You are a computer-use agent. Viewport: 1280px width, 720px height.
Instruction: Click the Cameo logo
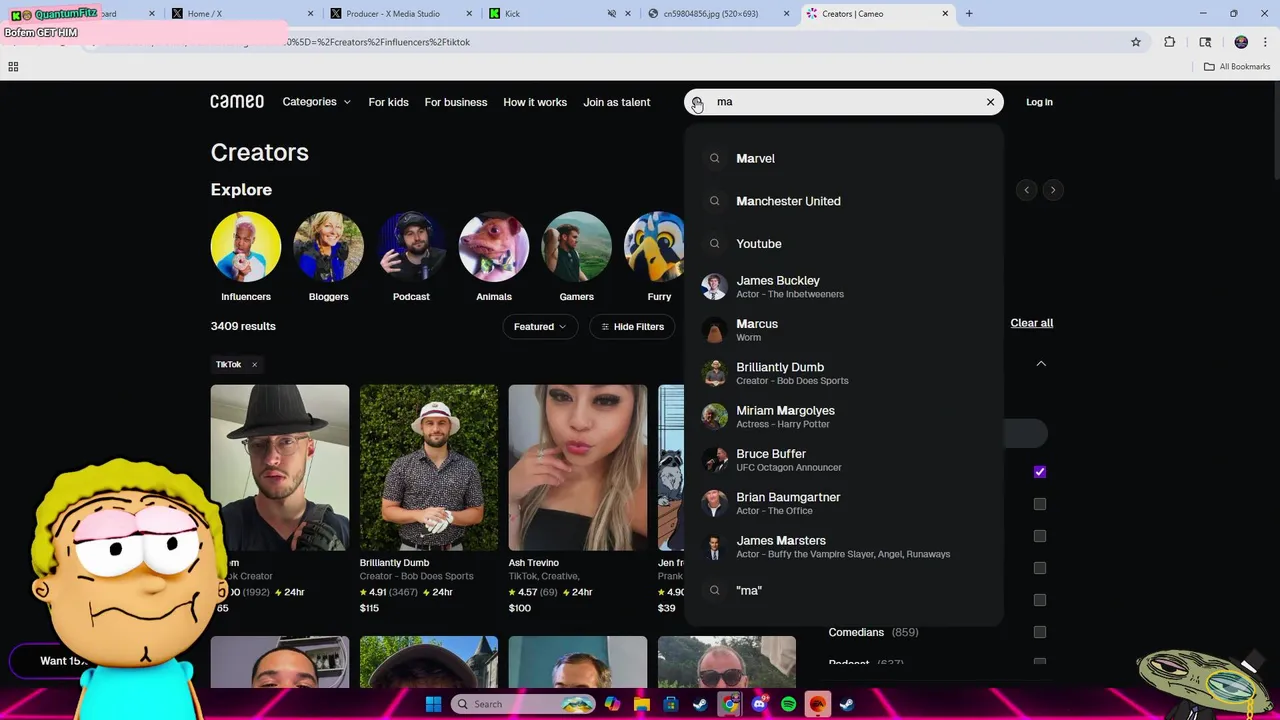point(237,102)
